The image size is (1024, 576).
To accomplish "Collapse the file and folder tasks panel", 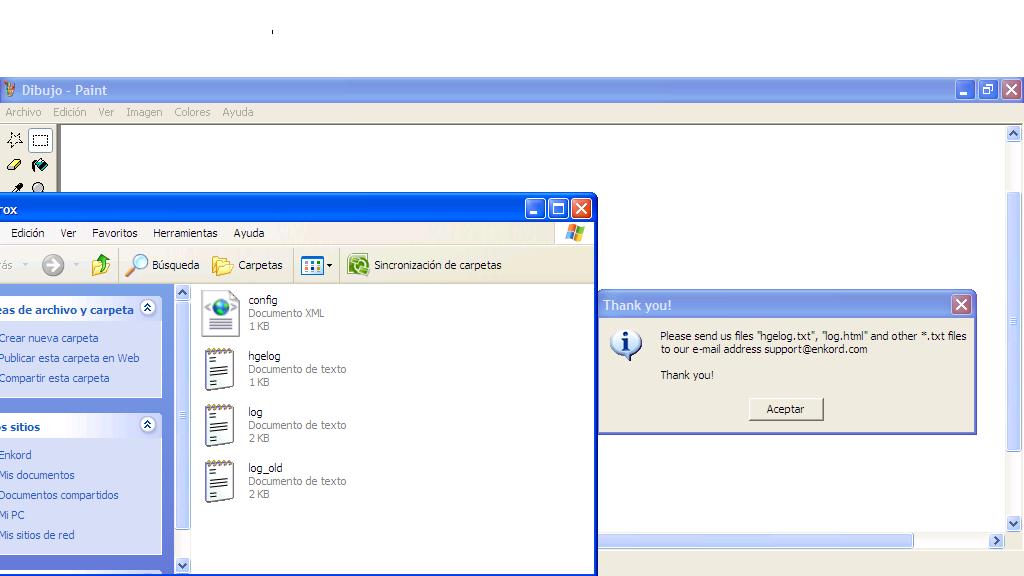I will pyautogui.click(x=148, y=308).
